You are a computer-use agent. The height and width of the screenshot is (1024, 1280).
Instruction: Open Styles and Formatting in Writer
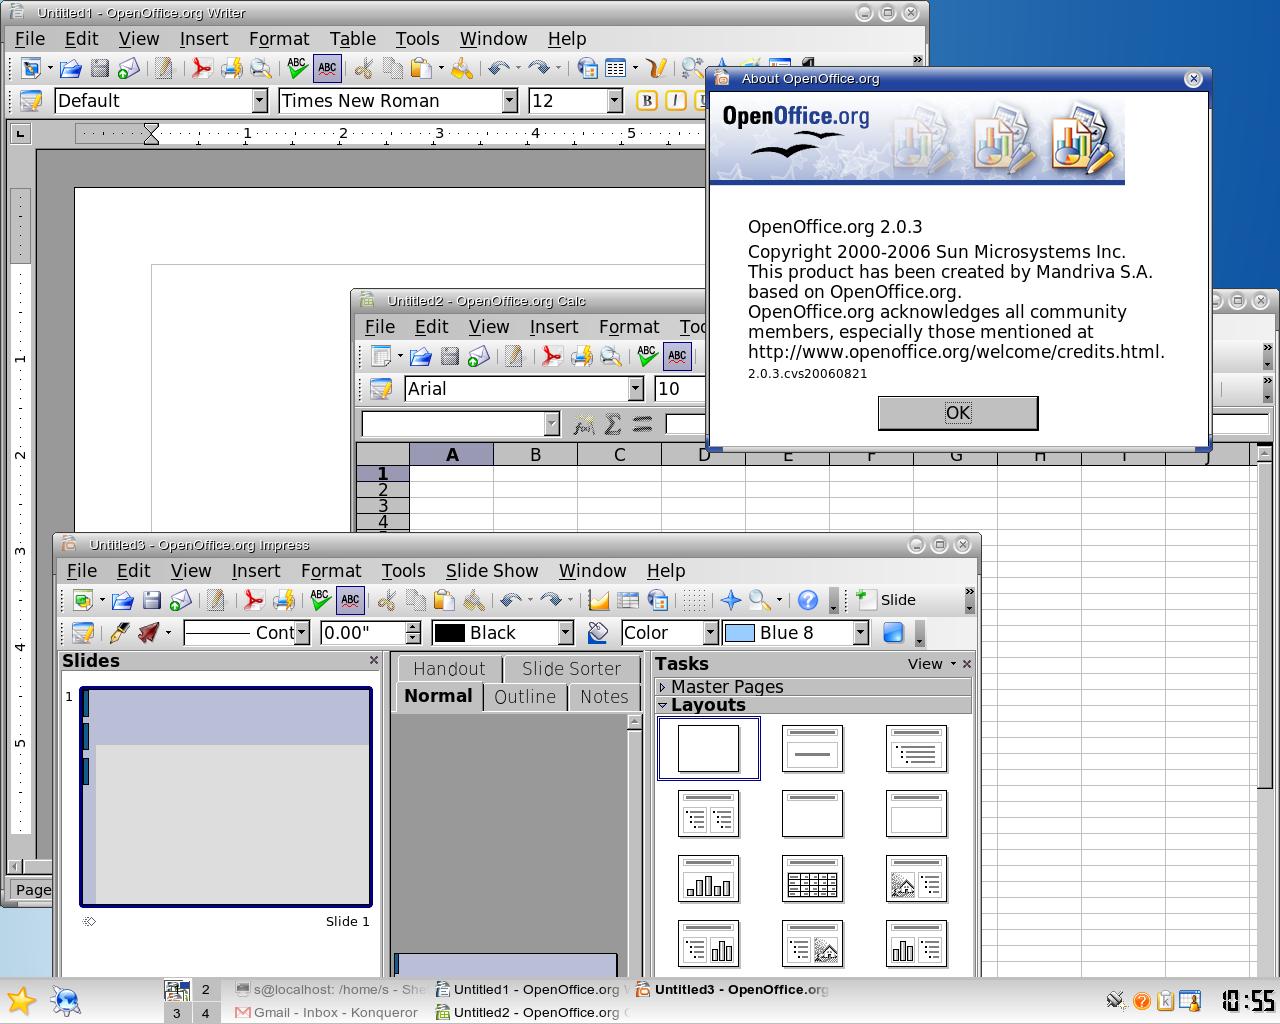(x=31, y=100)
